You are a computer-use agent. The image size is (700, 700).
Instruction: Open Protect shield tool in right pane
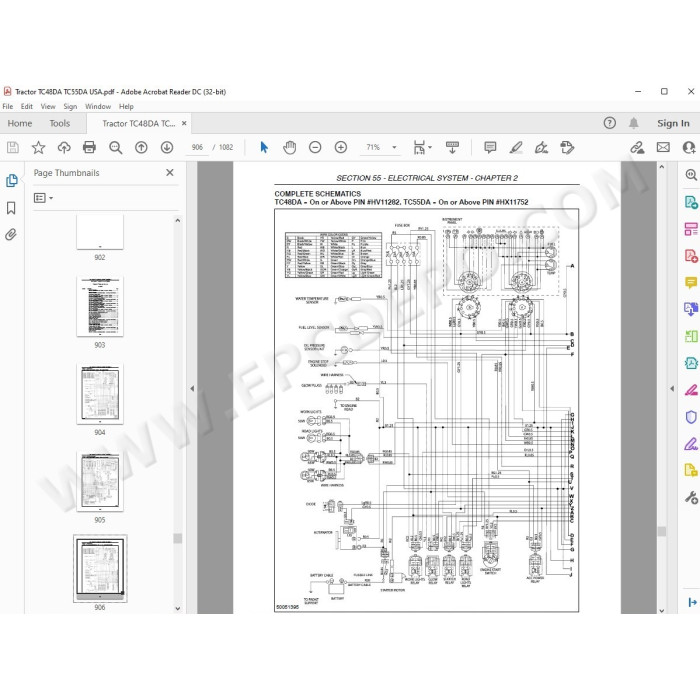pos(691,417)
